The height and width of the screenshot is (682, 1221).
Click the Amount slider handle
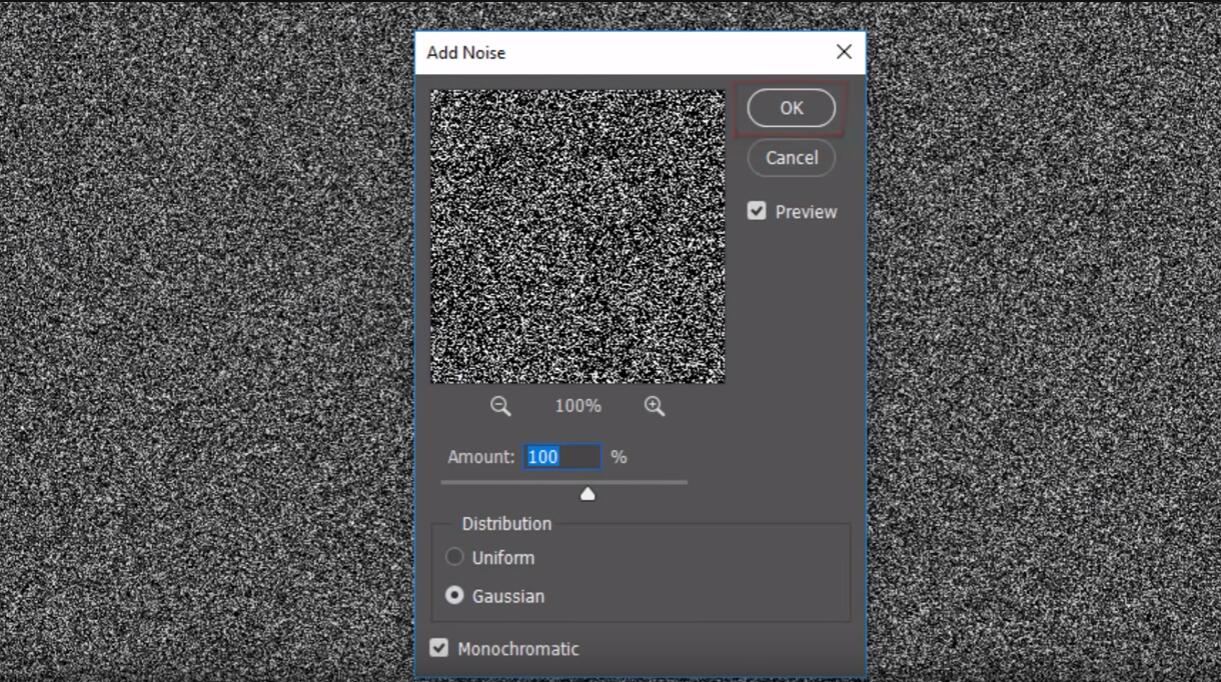coord(588,493)
